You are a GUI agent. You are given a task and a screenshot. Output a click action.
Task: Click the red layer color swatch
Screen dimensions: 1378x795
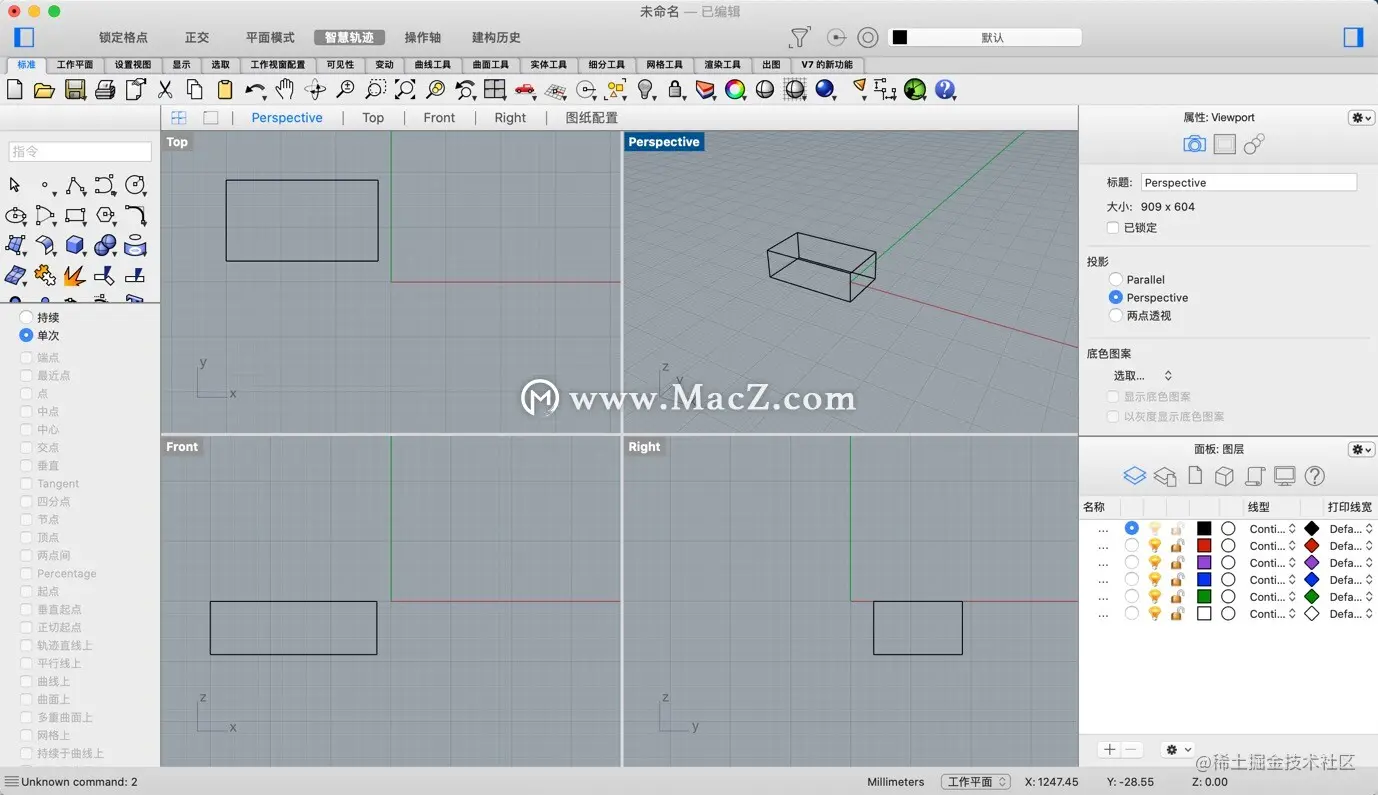point(1204,546)
